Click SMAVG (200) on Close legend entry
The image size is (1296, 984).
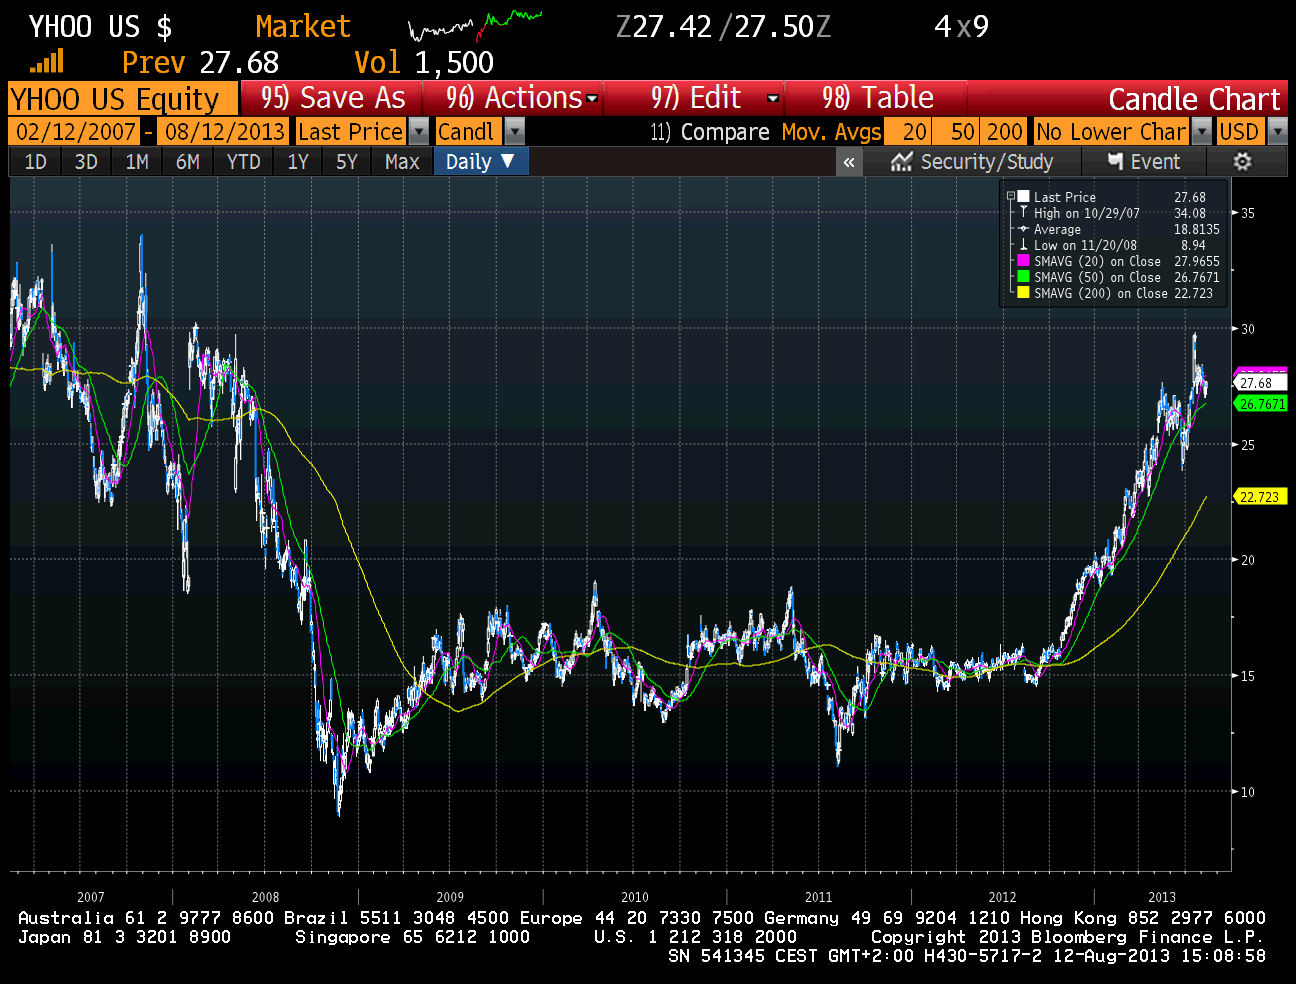[x=1101, y=293]
